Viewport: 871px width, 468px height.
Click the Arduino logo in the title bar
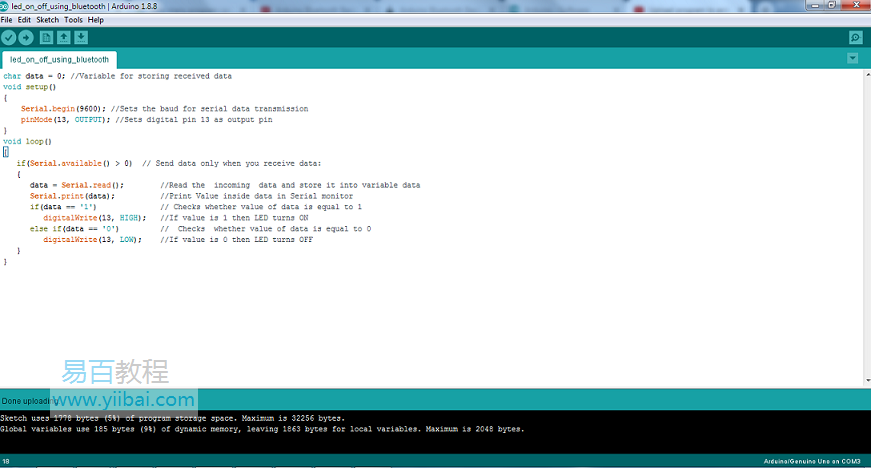4,6
